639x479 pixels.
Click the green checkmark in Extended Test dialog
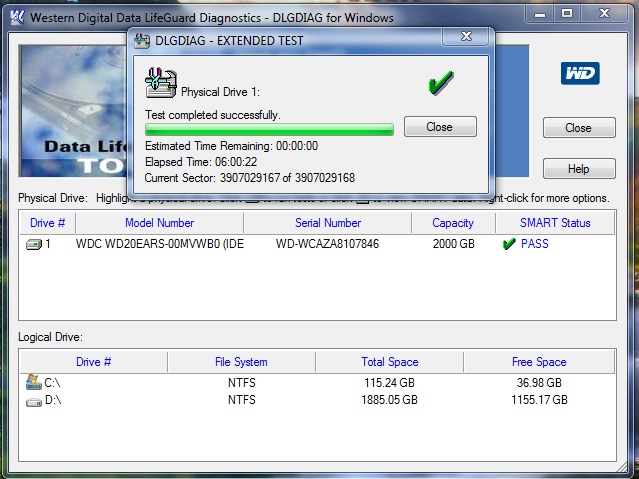440,83
